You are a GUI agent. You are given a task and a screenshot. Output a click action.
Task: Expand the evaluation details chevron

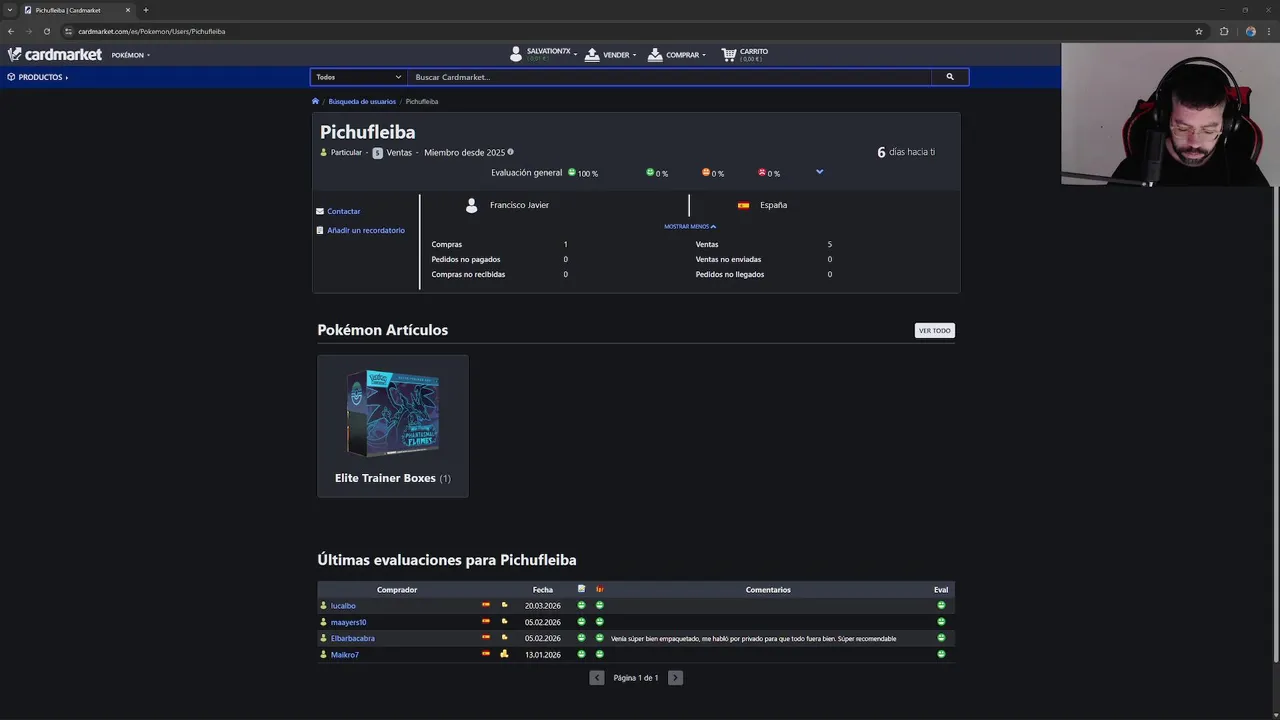819,172
